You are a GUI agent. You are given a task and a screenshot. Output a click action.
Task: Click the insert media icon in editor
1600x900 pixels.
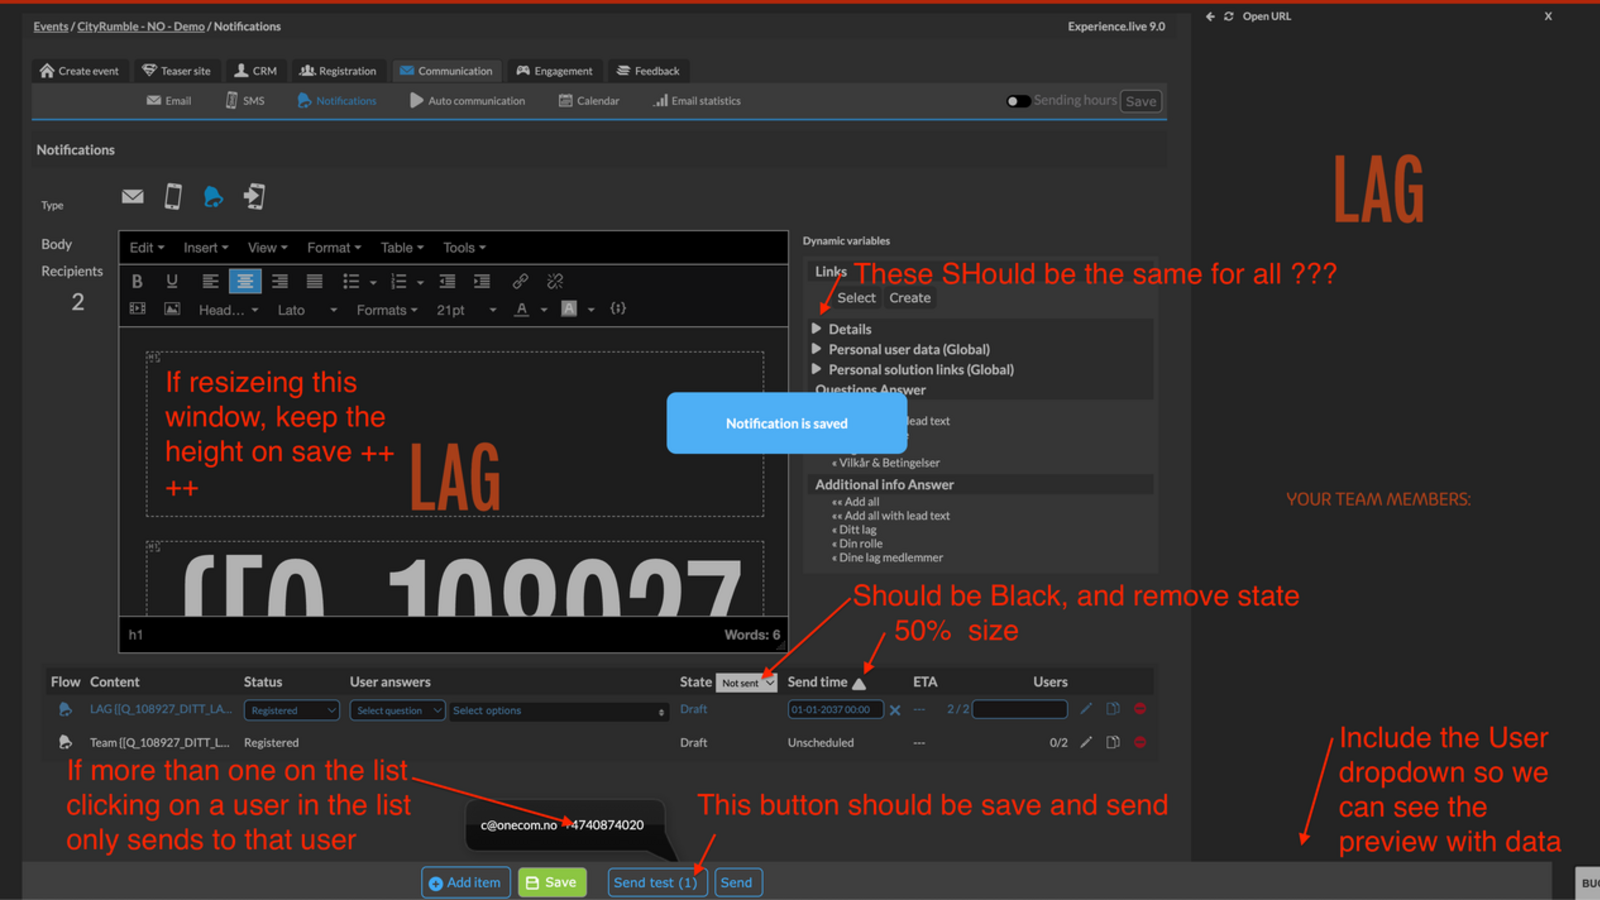click(x=138, y=309)
